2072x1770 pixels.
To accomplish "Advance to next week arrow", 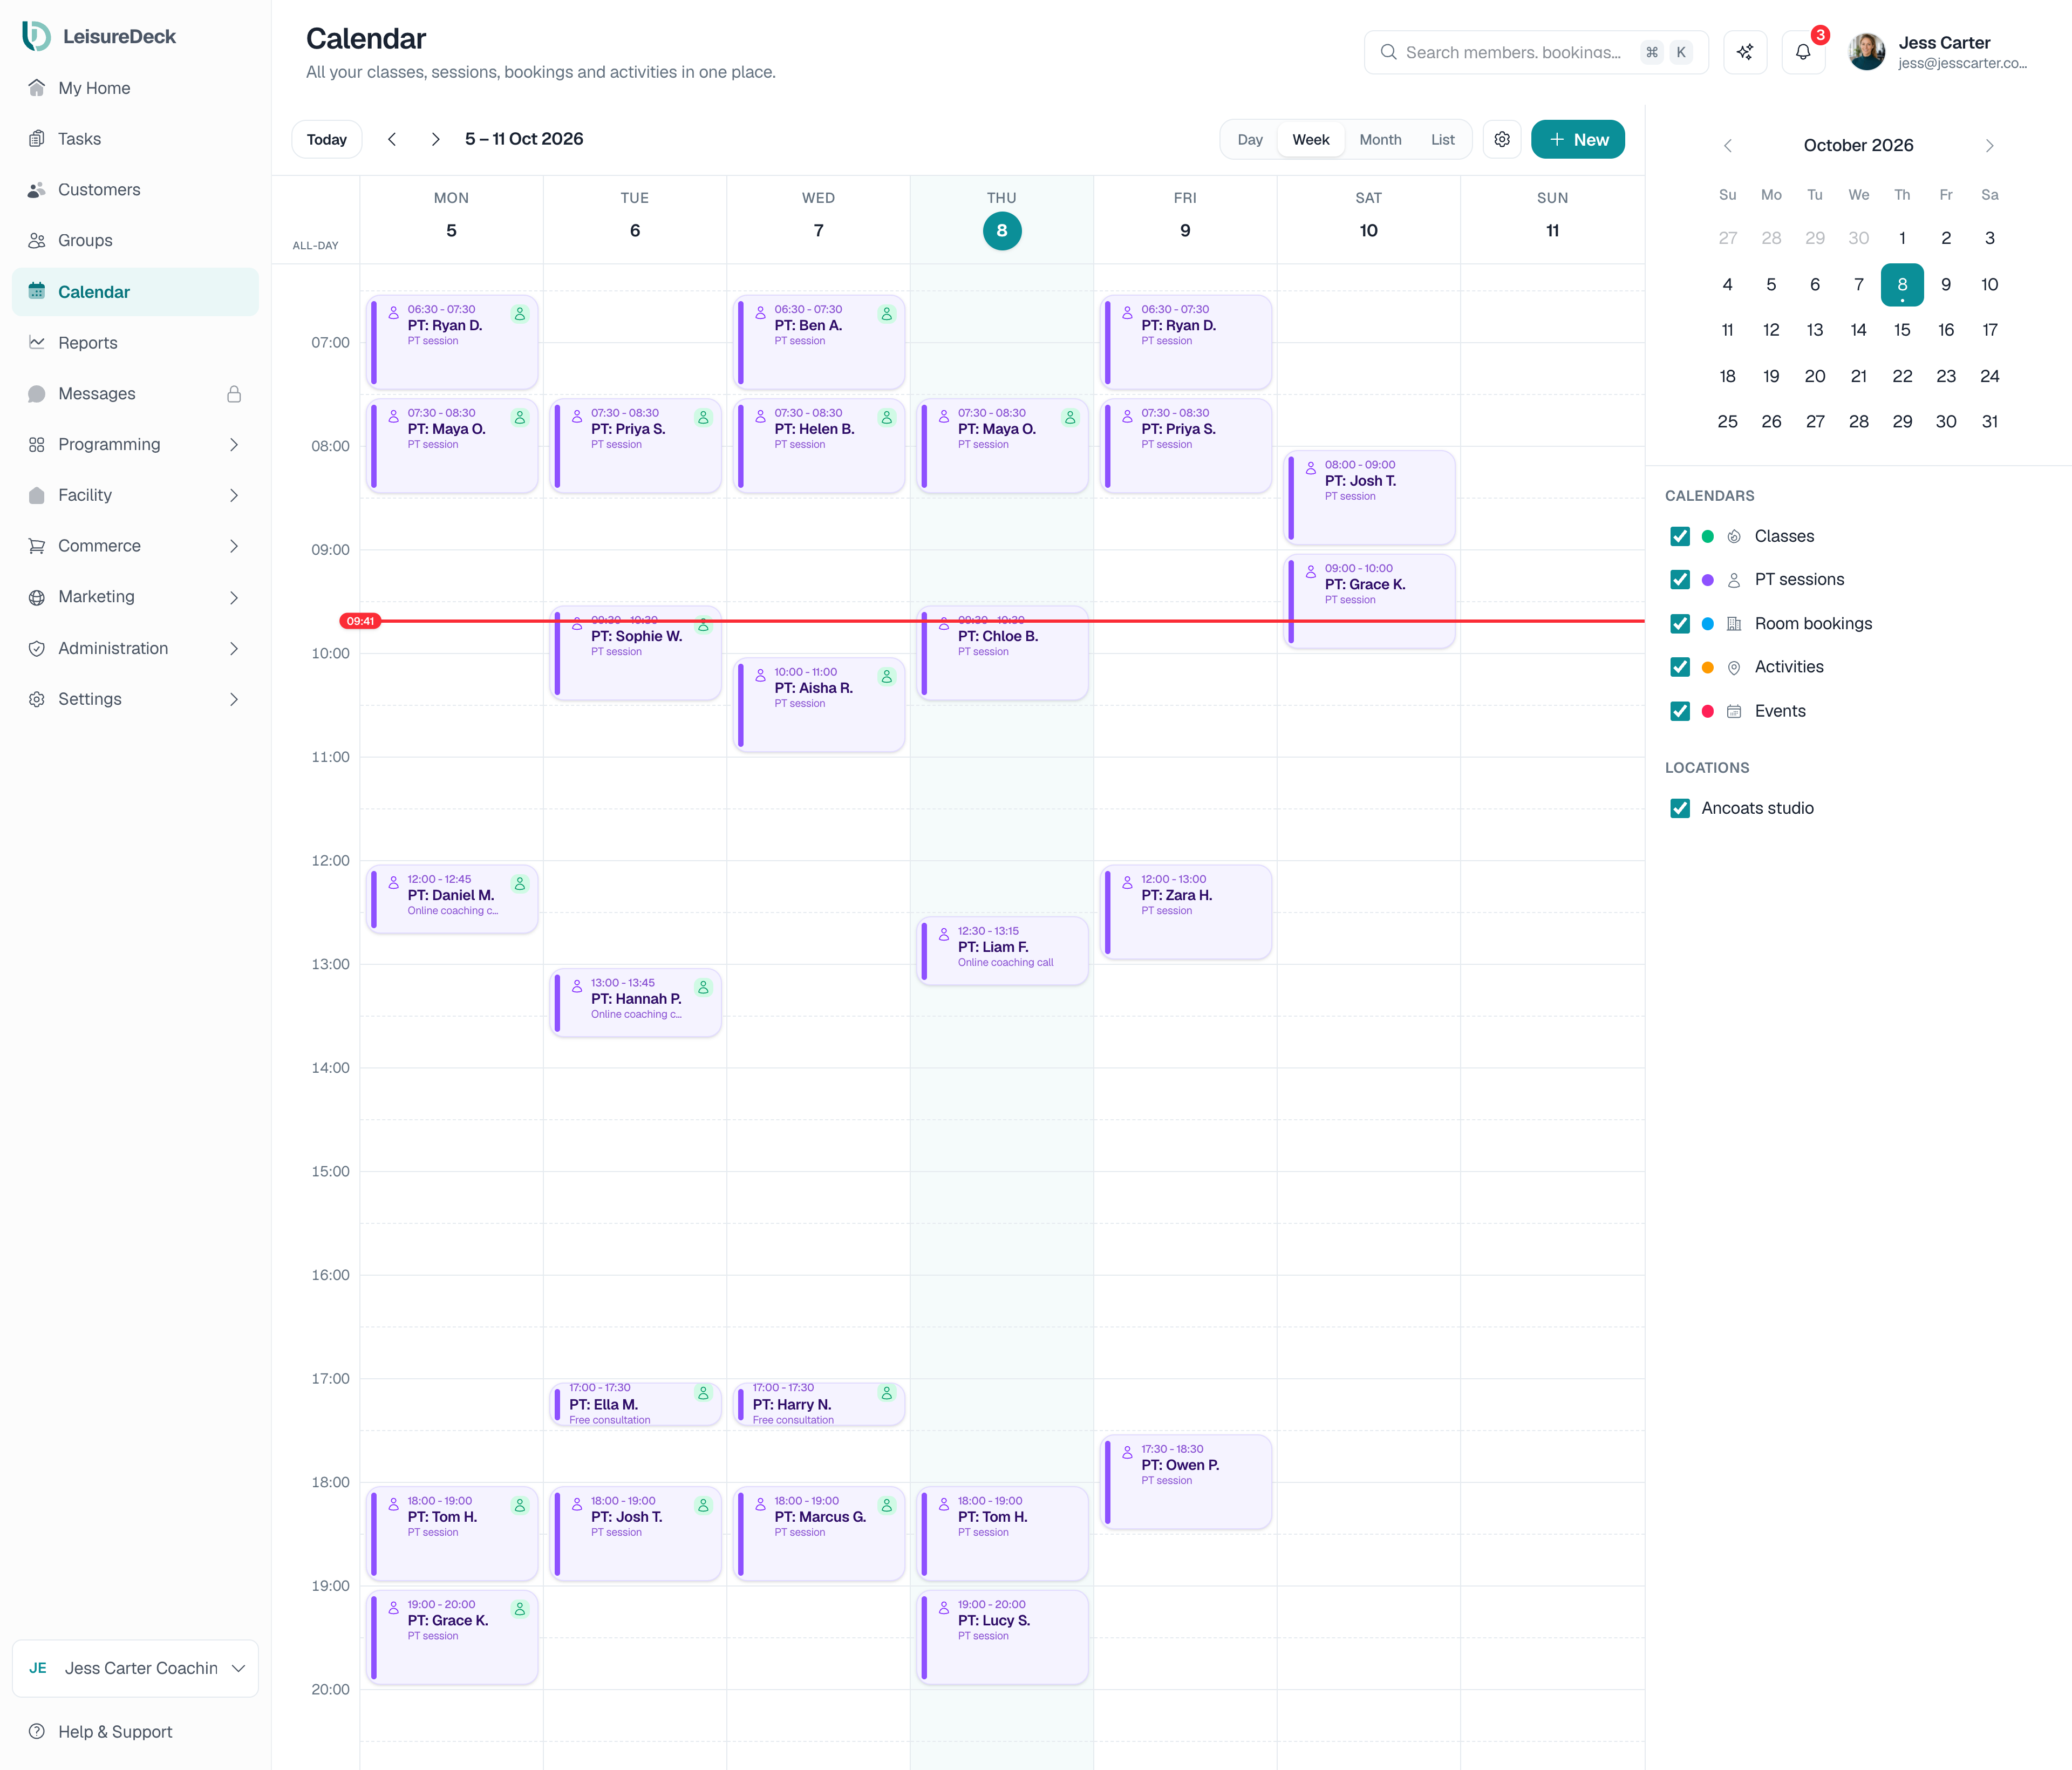I will point(435,140).
